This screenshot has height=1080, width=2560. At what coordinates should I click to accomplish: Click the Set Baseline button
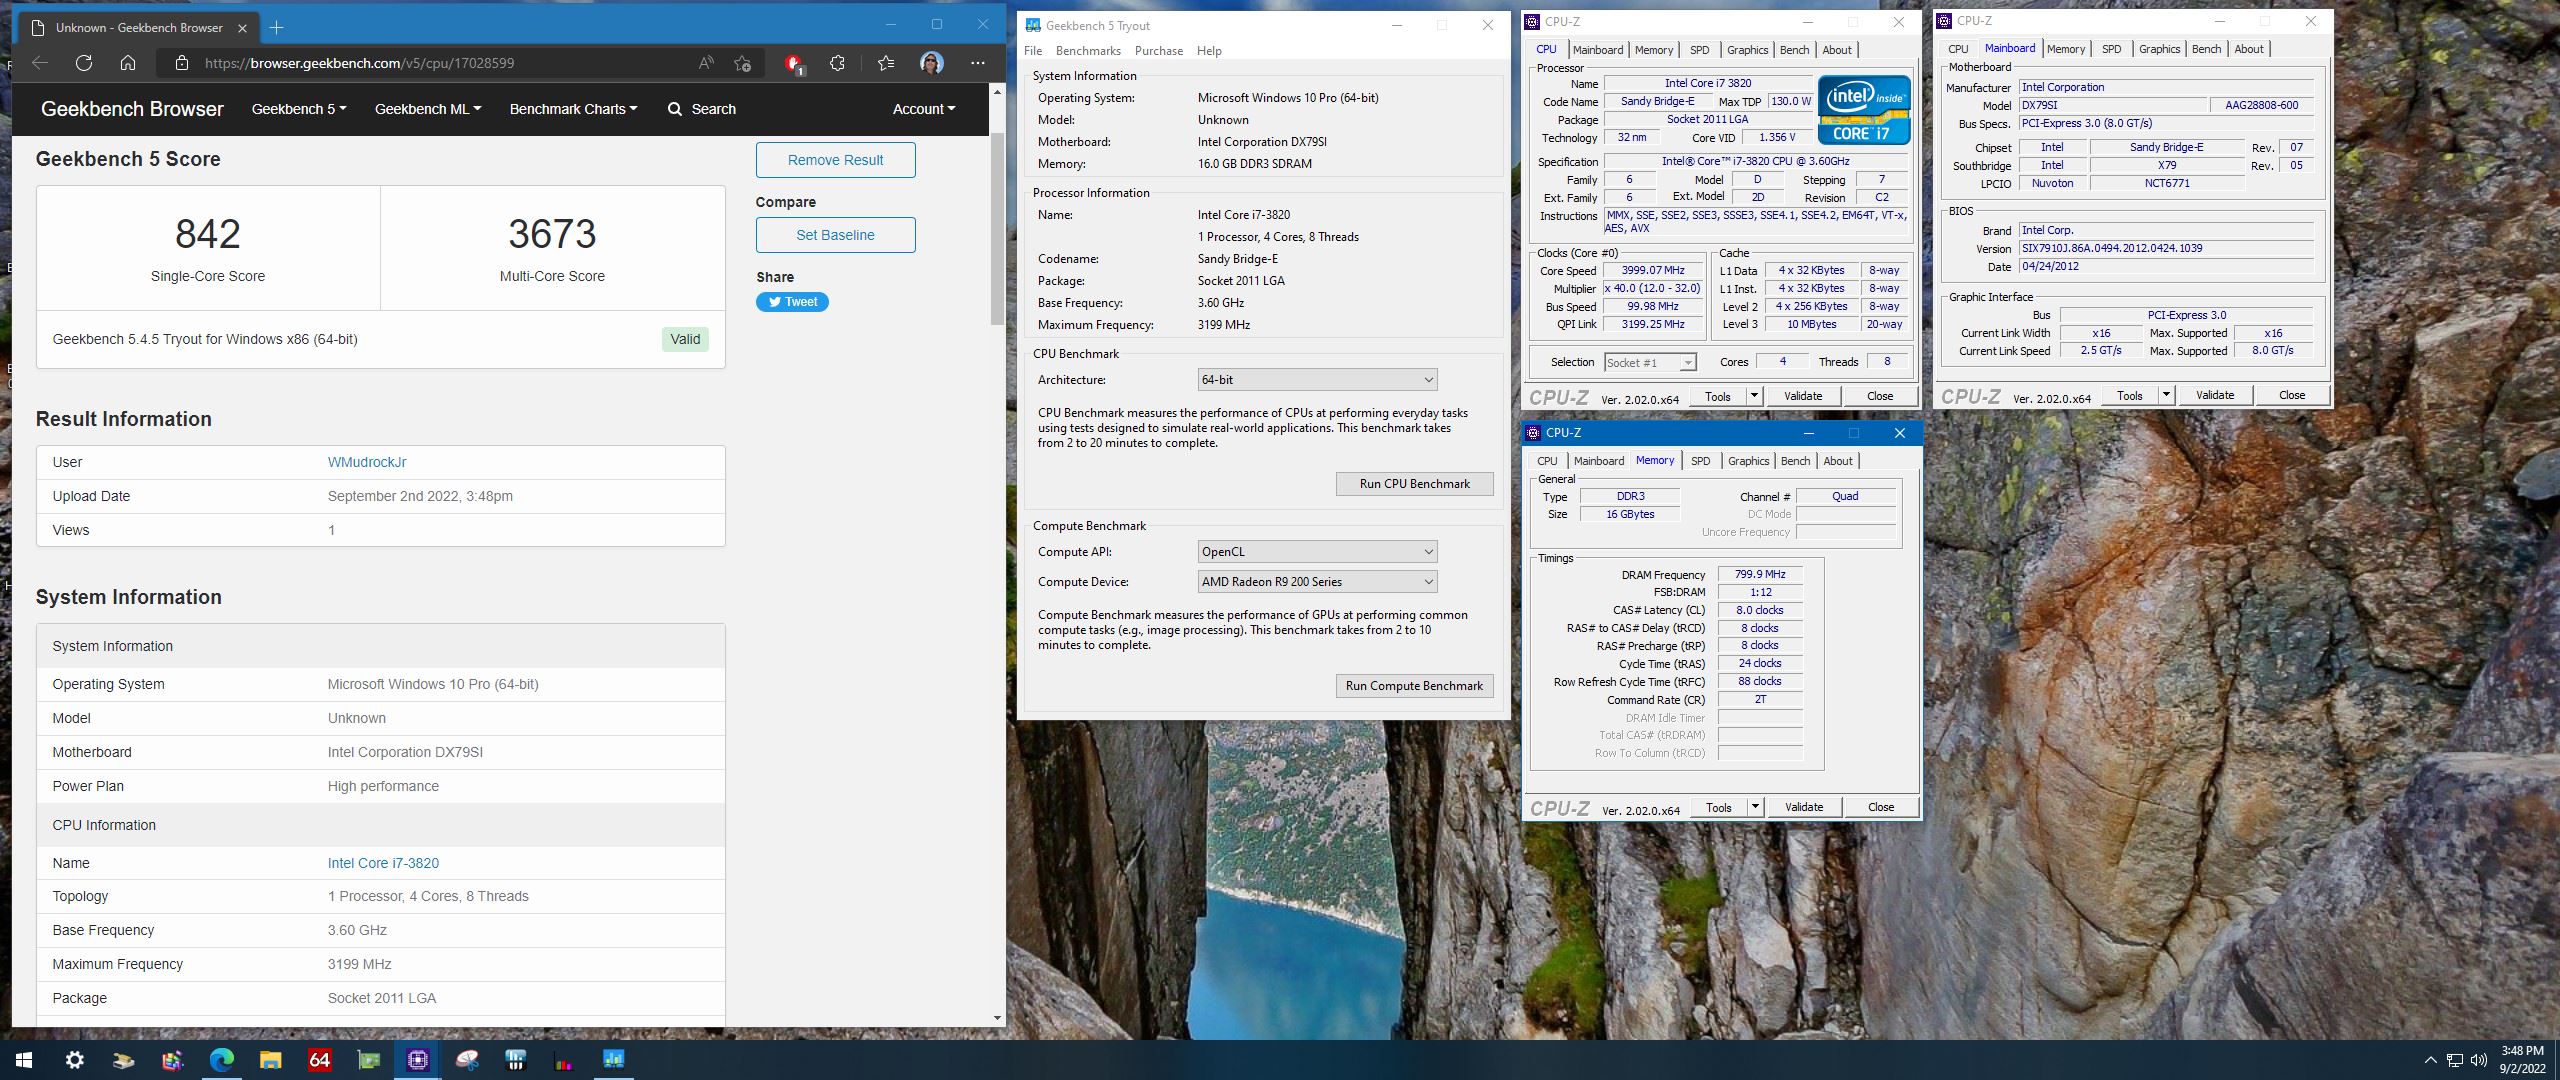pos(835,235)
